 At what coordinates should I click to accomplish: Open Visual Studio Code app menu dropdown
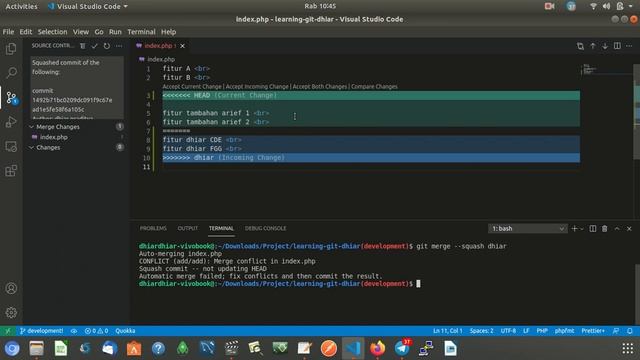87,7
